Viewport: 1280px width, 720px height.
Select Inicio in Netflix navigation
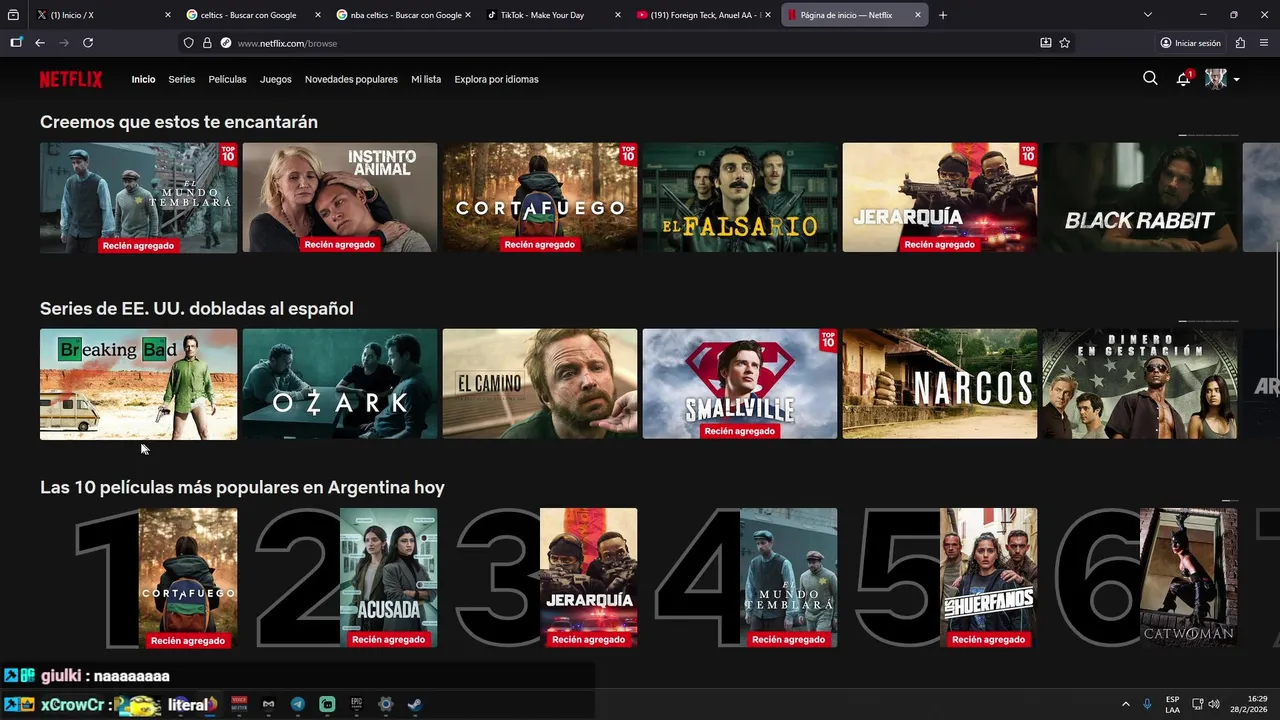143,79
